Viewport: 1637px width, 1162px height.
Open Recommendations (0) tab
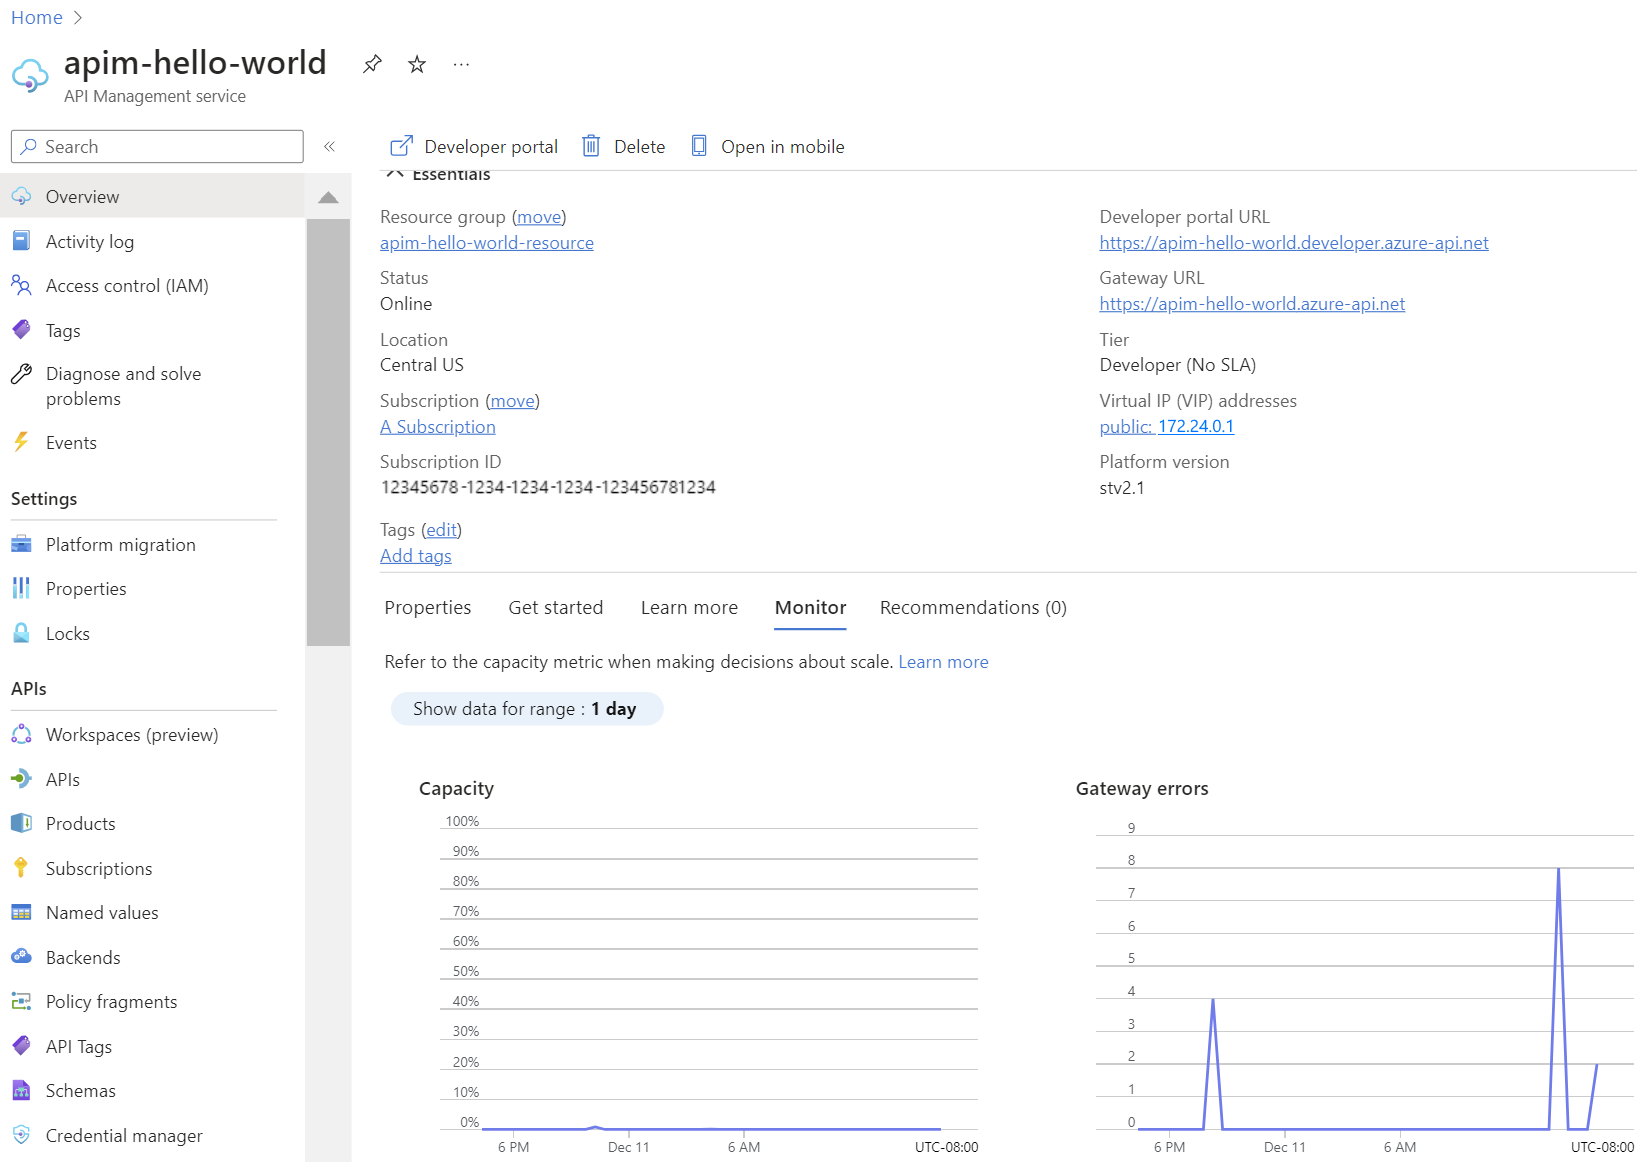[973, 607]
